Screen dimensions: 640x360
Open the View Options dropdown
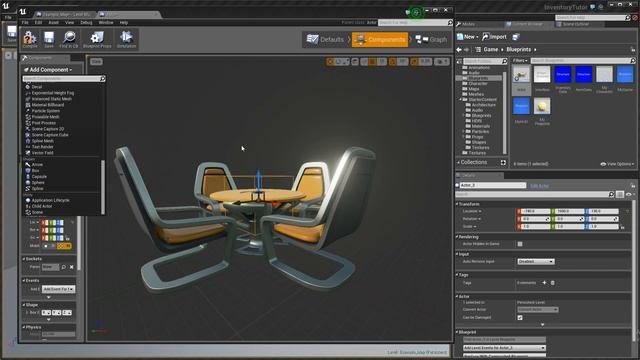(x=618, y=164)
